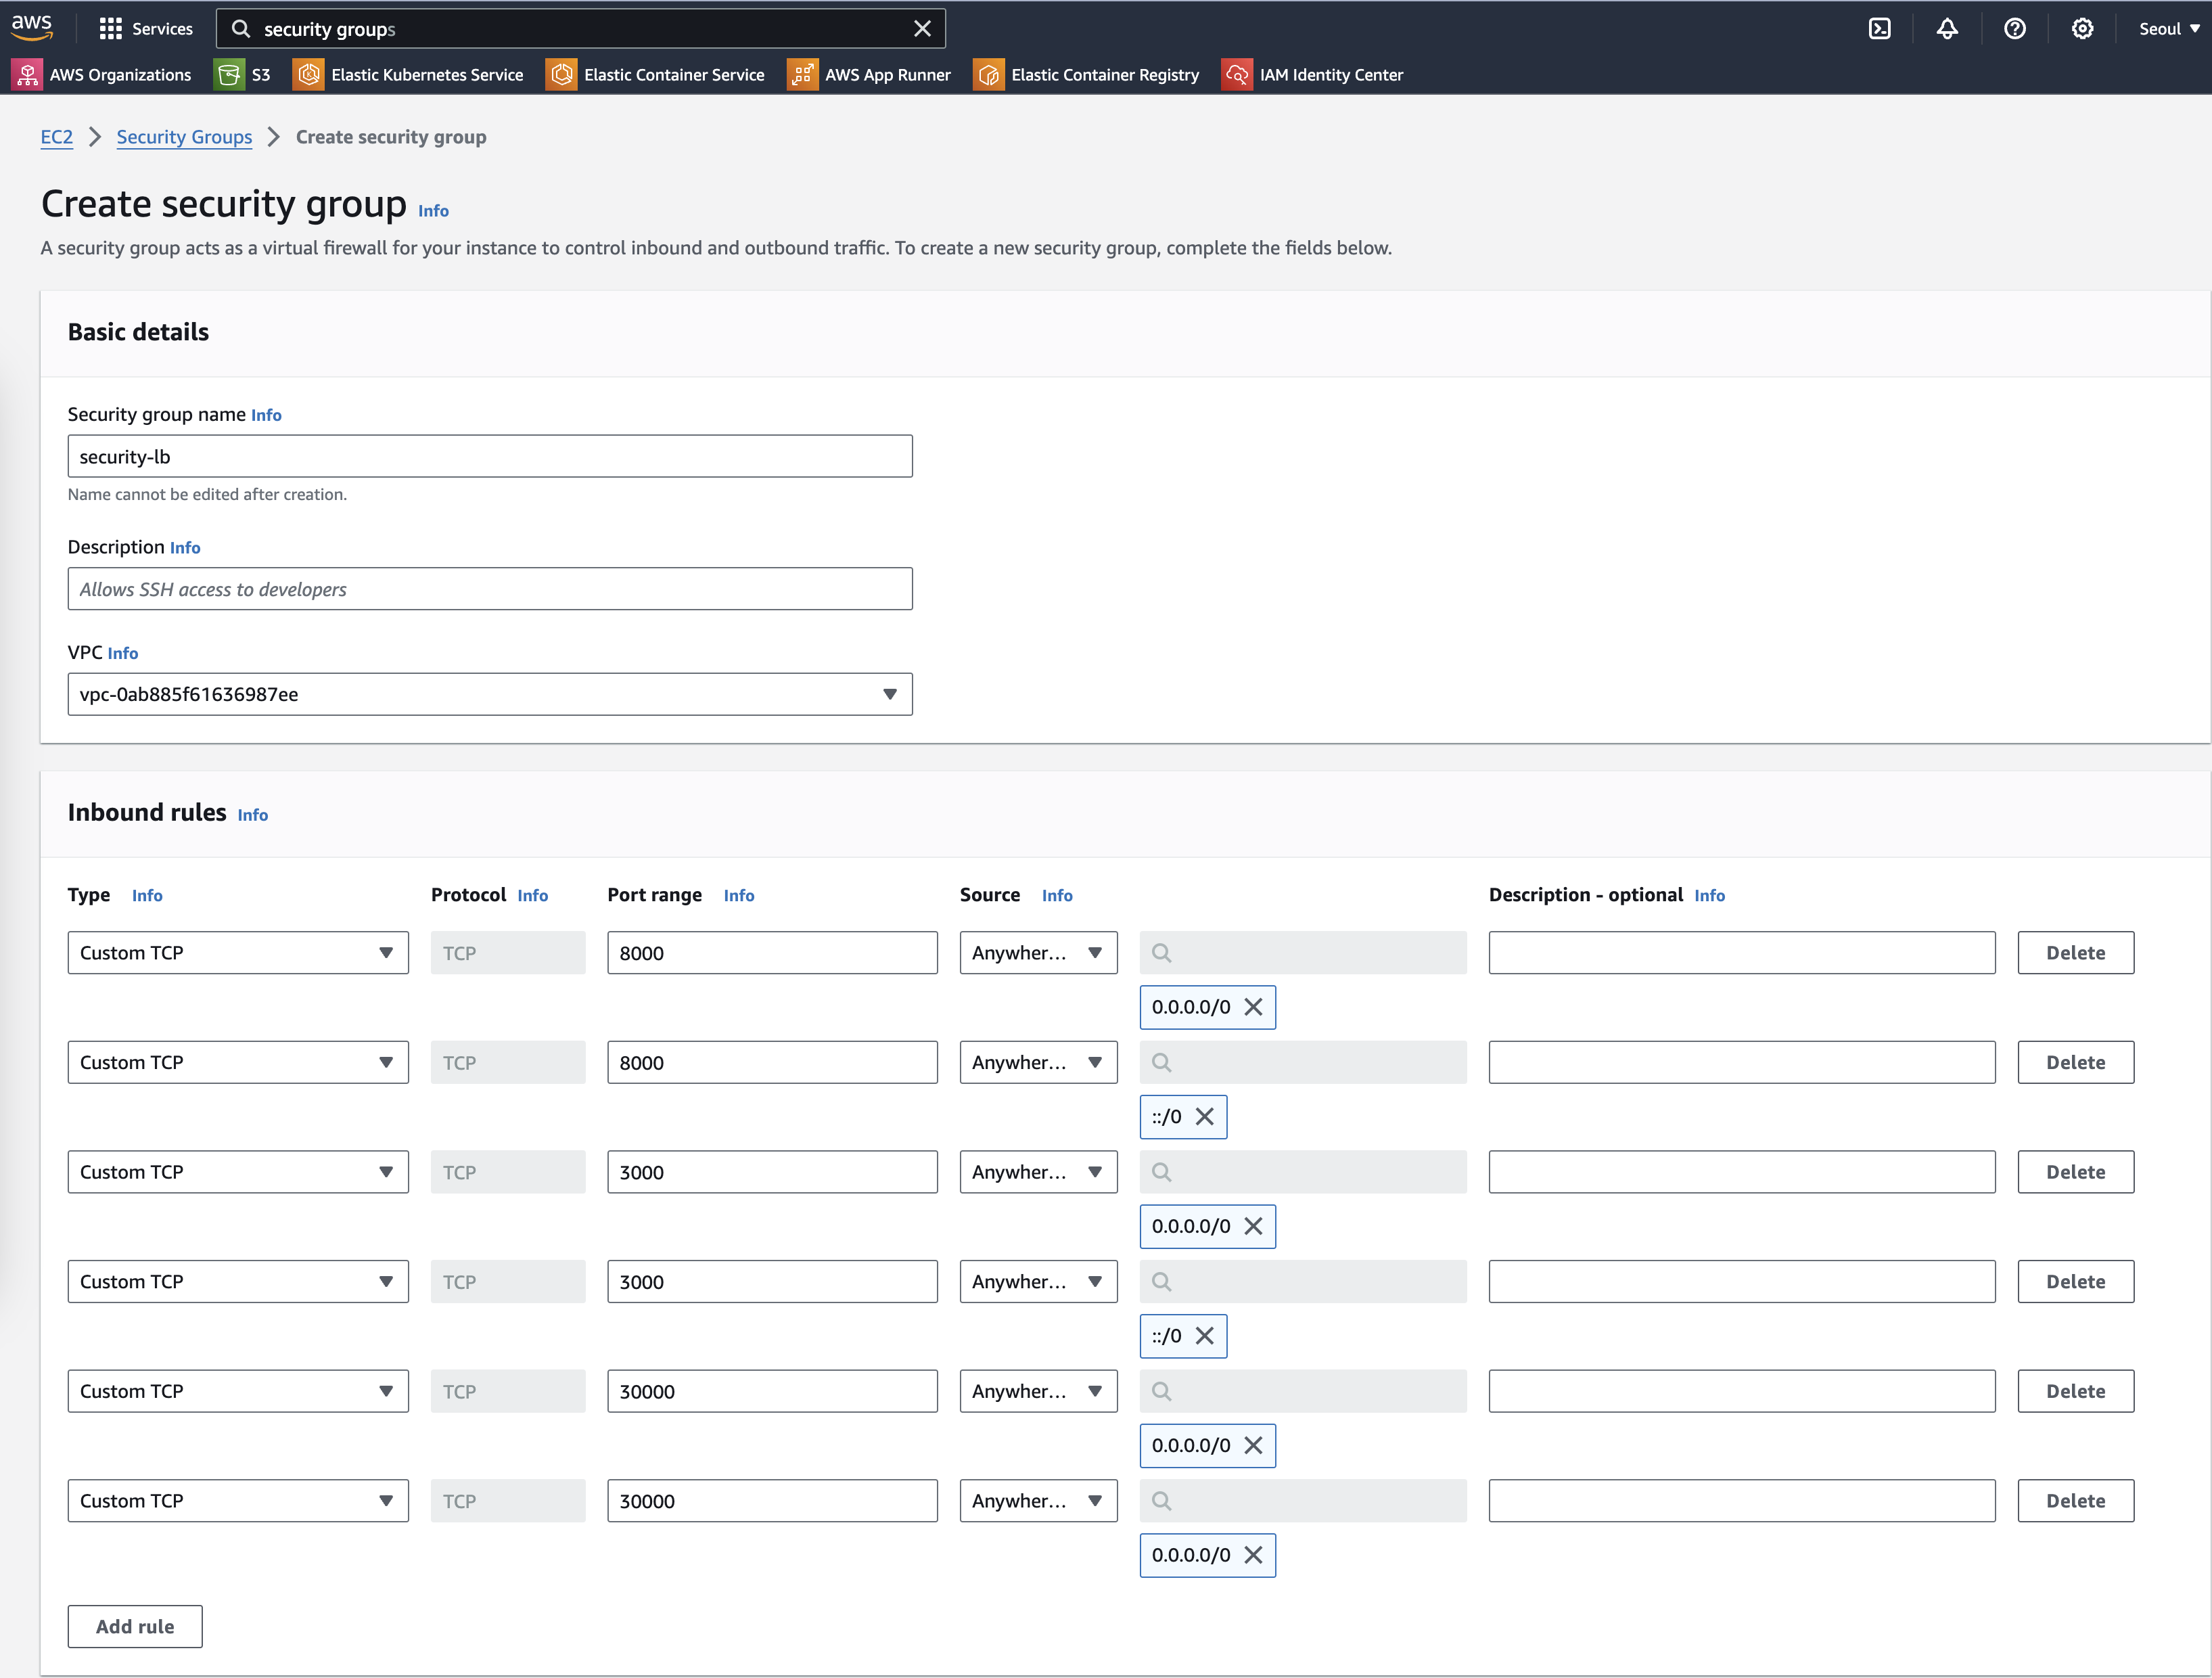Image resolution: width=2212 pixels, height=1678 pixels.
Task: Open Source dropdown for first 3000 rule
Action: (1038, 1172)
